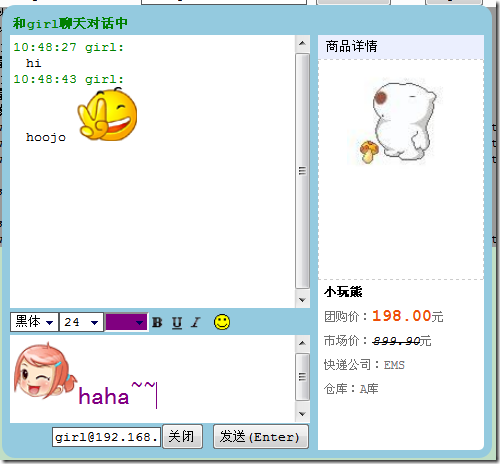Click chat history scrollbar up arrow

302,43
